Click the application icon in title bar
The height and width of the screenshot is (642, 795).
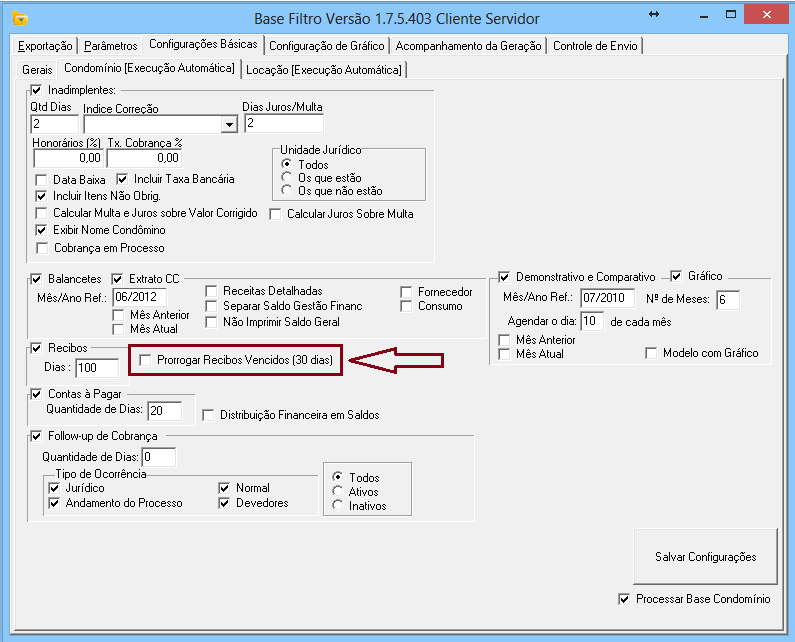click(x=17, y=18)
